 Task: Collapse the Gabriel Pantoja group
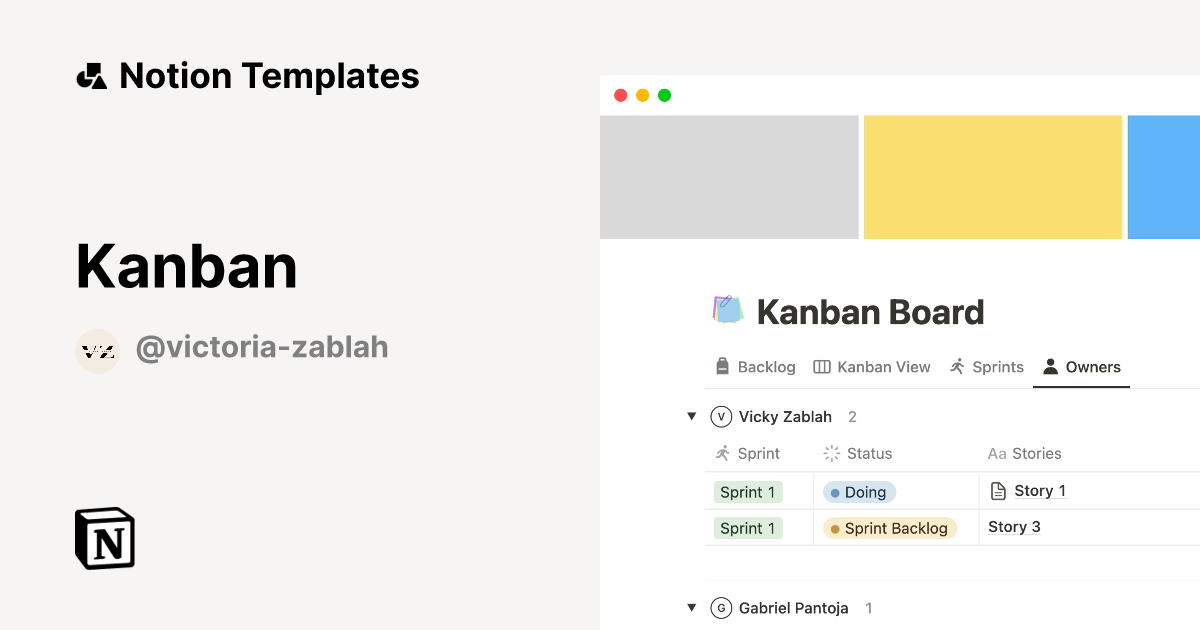(691, 608)
